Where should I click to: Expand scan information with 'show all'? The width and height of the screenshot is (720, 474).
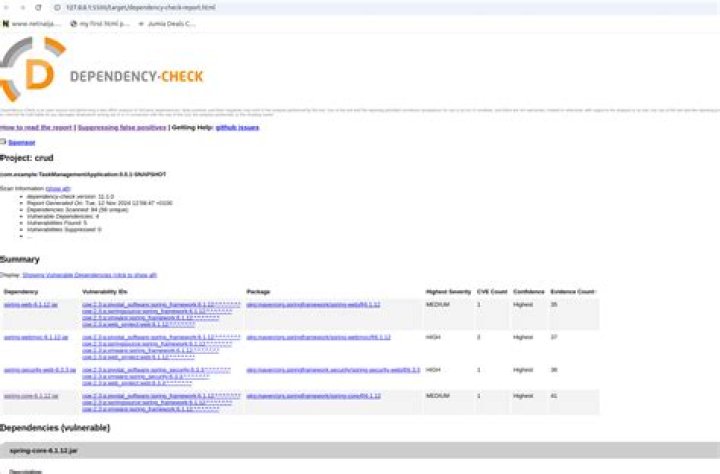(59, 188)
